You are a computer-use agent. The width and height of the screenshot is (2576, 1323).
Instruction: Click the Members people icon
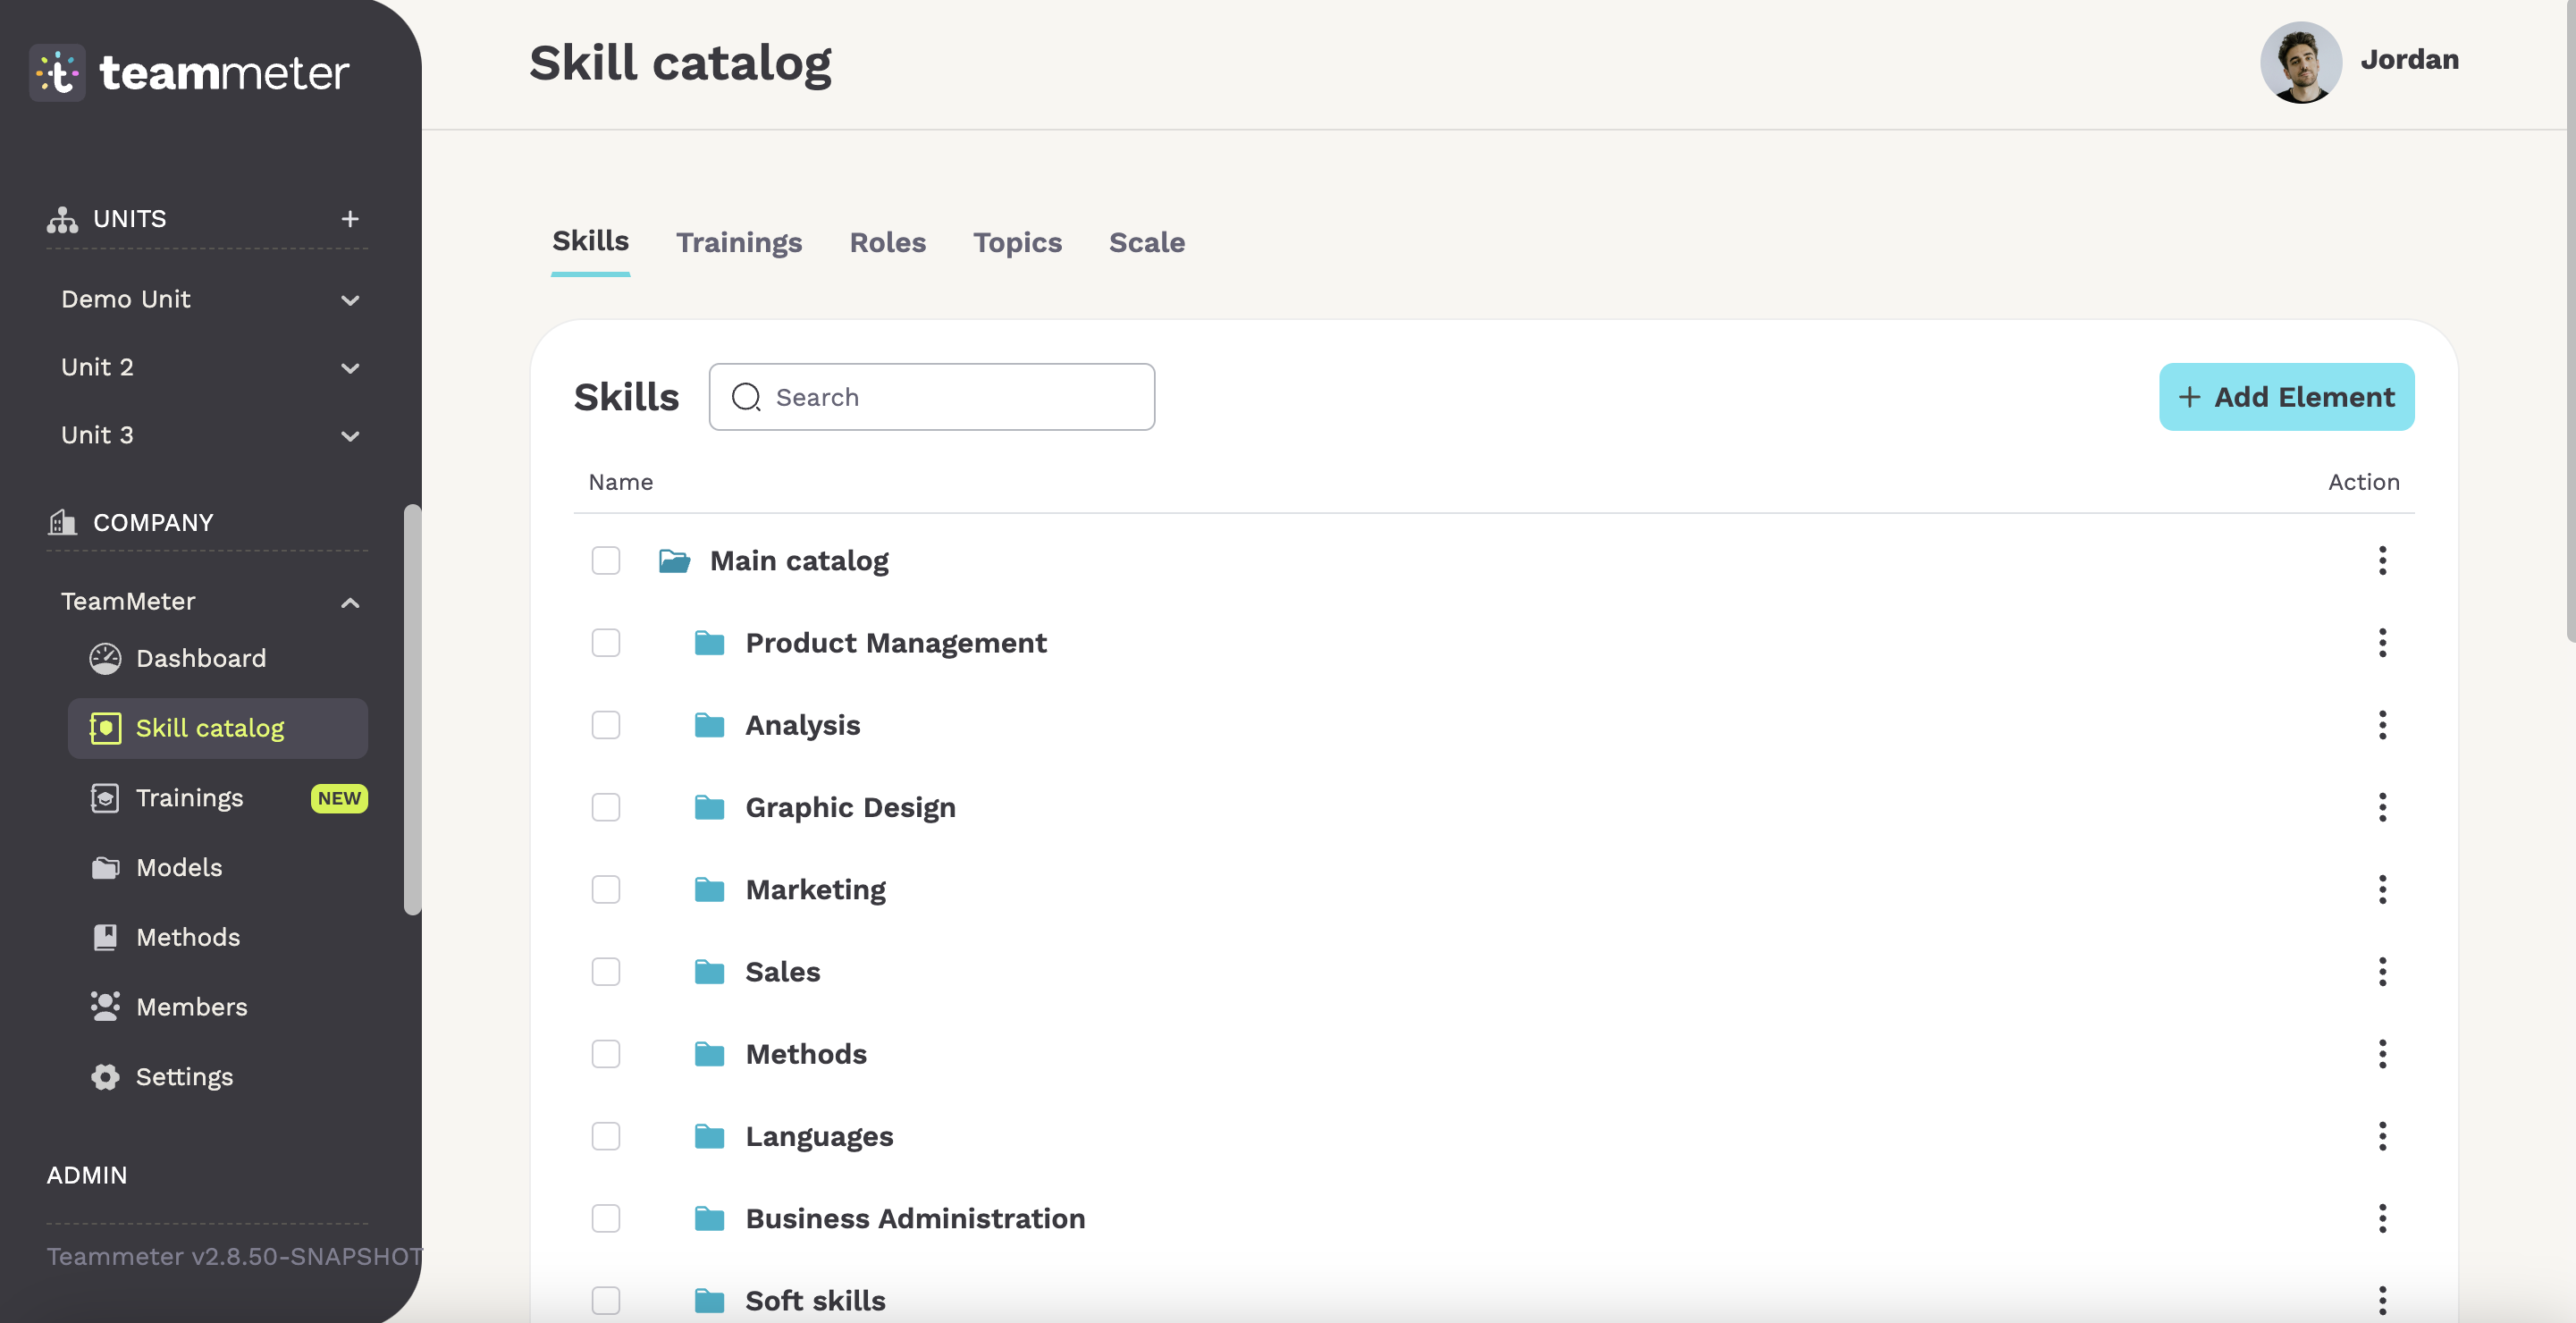coord(105,1006)
